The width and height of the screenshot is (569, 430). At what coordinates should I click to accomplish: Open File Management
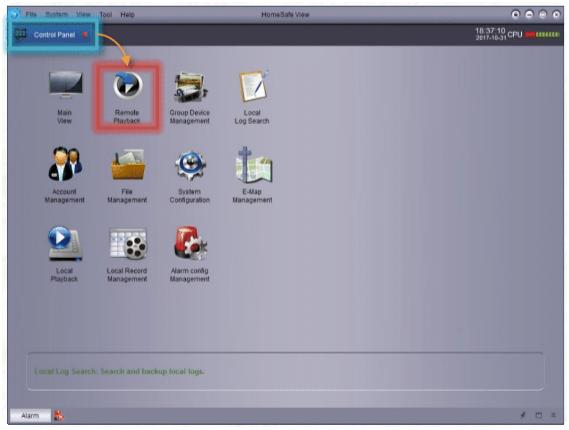(x=127, y=165)
